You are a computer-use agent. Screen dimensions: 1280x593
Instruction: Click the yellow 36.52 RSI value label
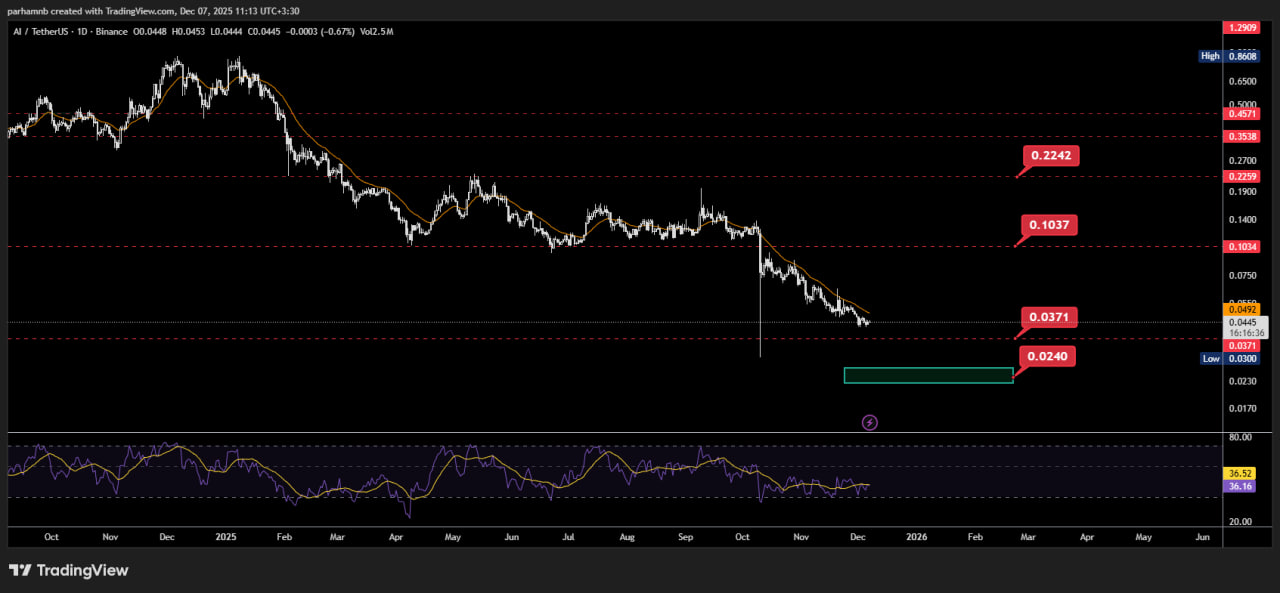pyautogui.click(x=1240, y=472)
